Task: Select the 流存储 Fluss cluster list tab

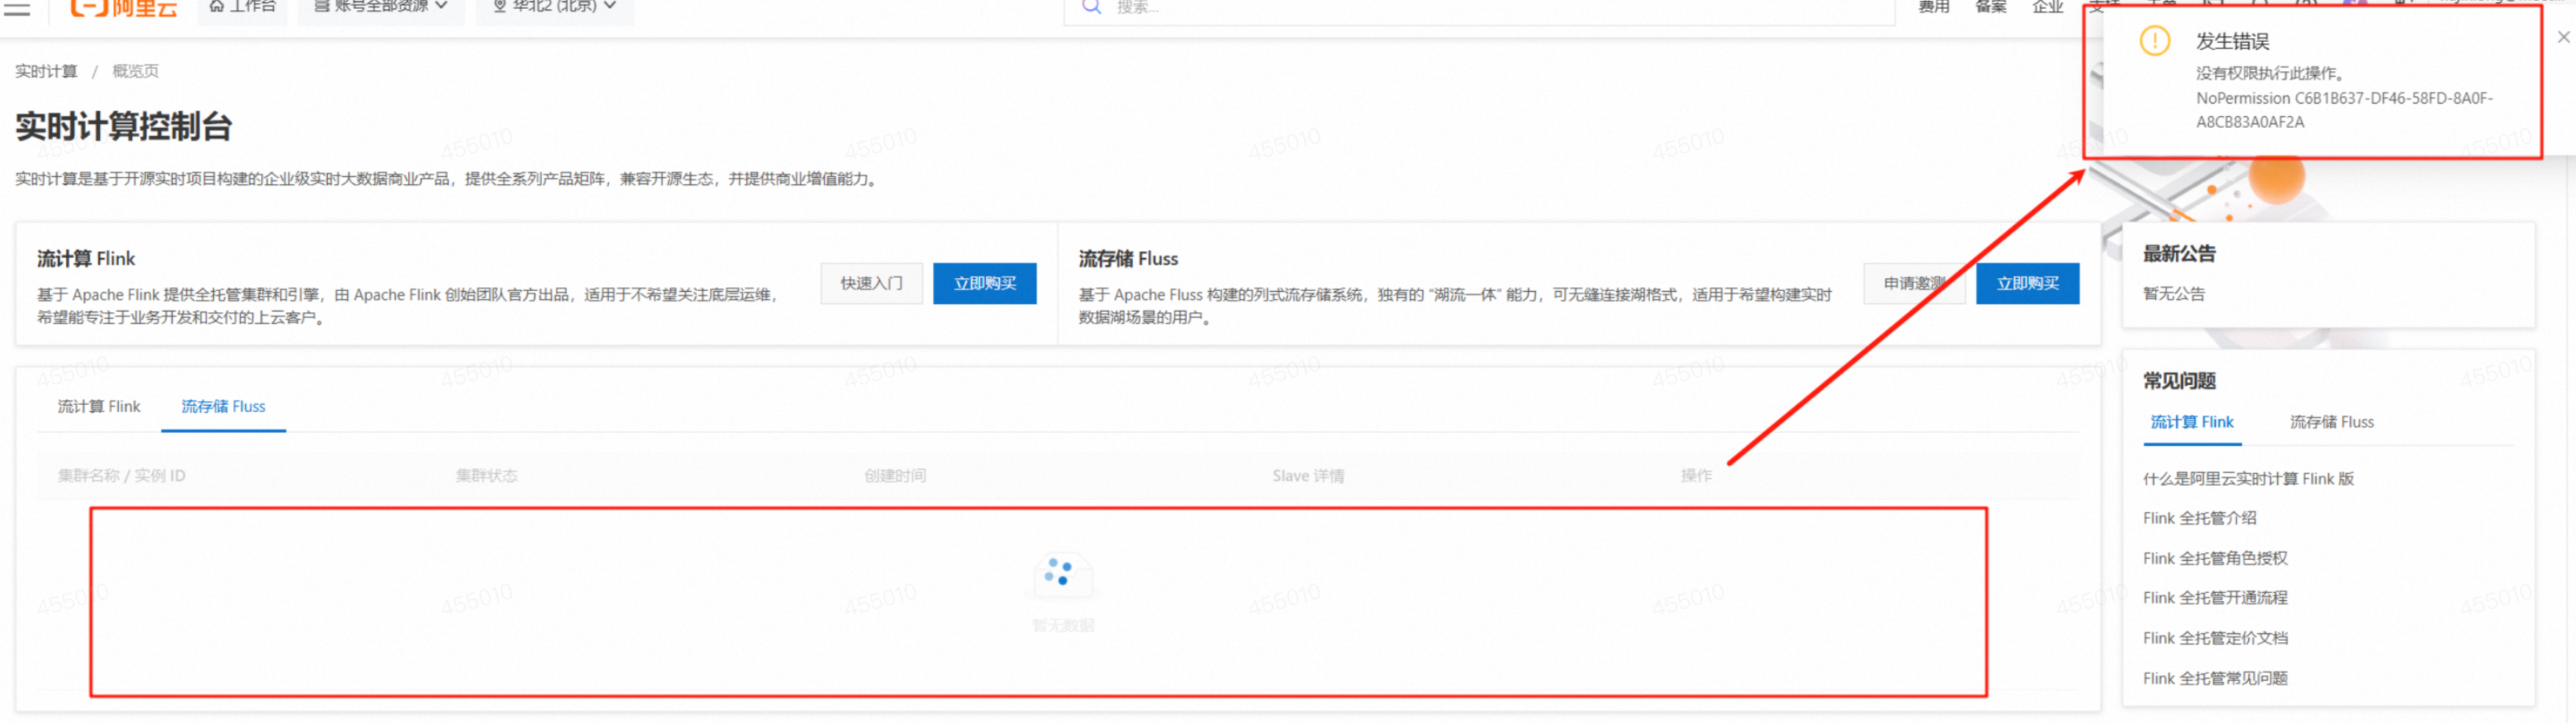Action: tap(223, 407)
